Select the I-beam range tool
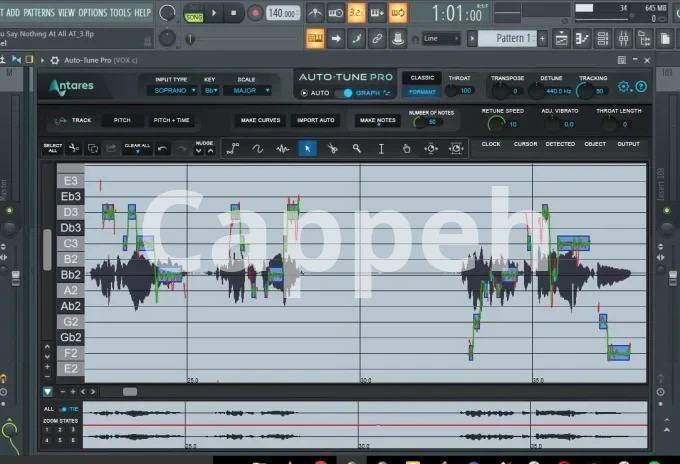The width and height of the screenshot is (680, 464). click(x=381, y=148)
